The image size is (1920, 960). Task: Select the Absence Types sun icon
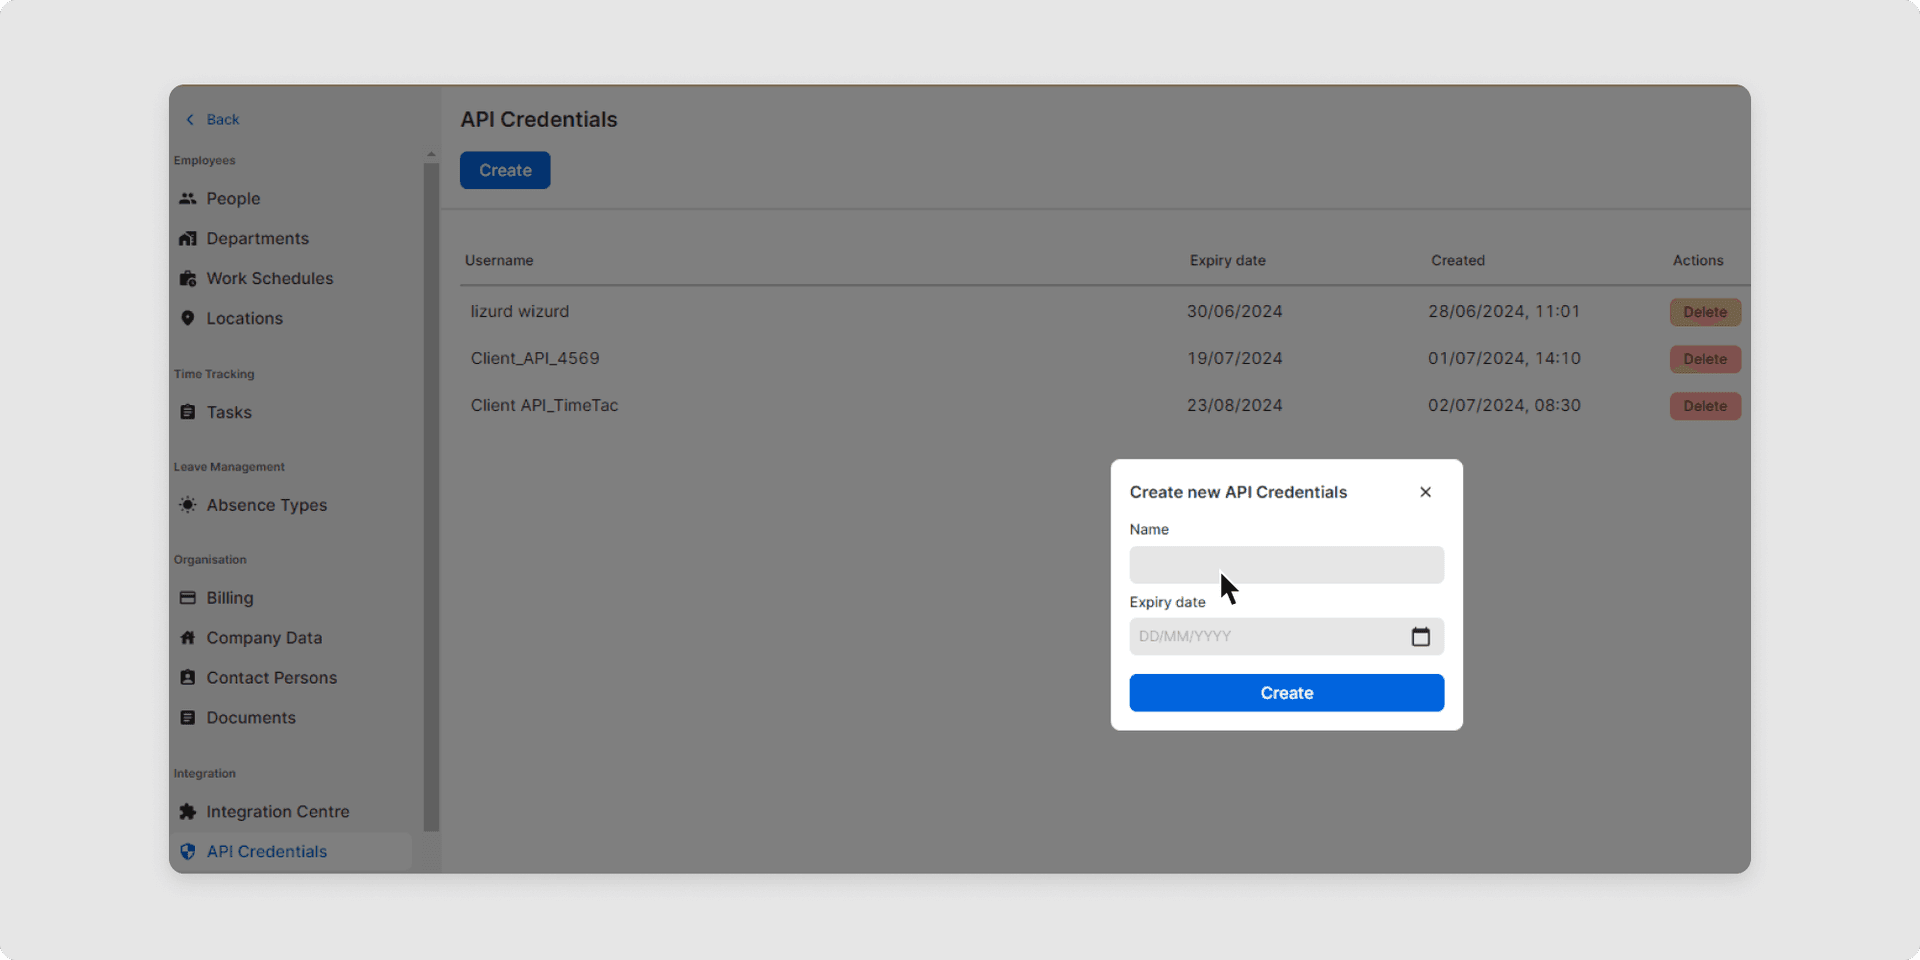point(186,505)
